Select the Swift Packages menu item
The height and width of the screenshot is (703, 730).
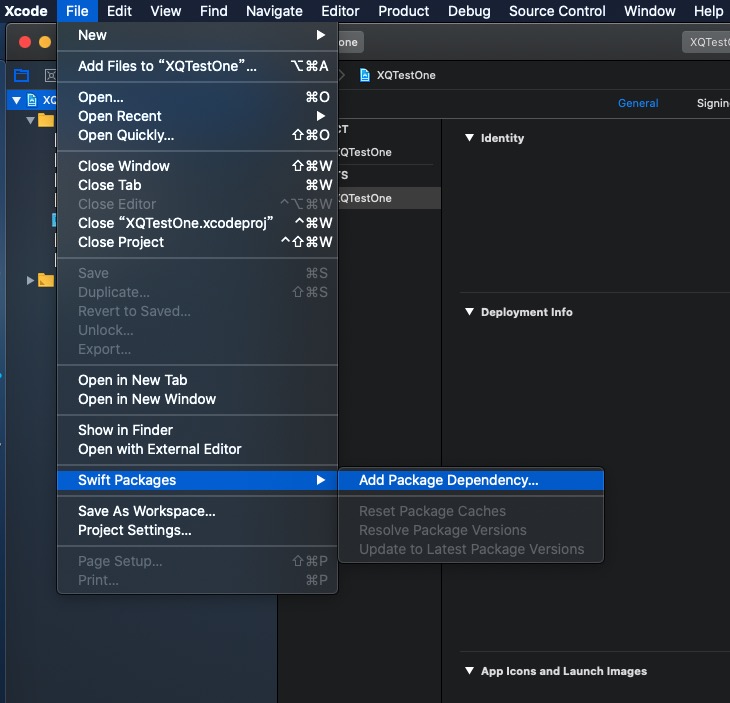pyautogui.click(x=197, y=480)
